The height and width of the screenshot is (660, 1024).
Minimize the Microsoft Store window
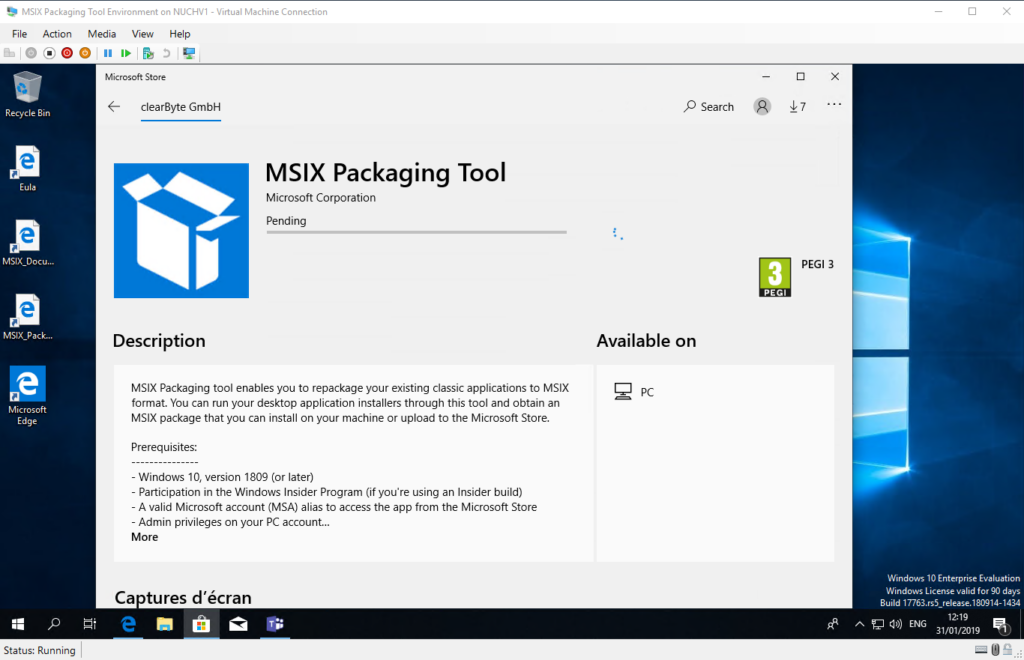766,76
